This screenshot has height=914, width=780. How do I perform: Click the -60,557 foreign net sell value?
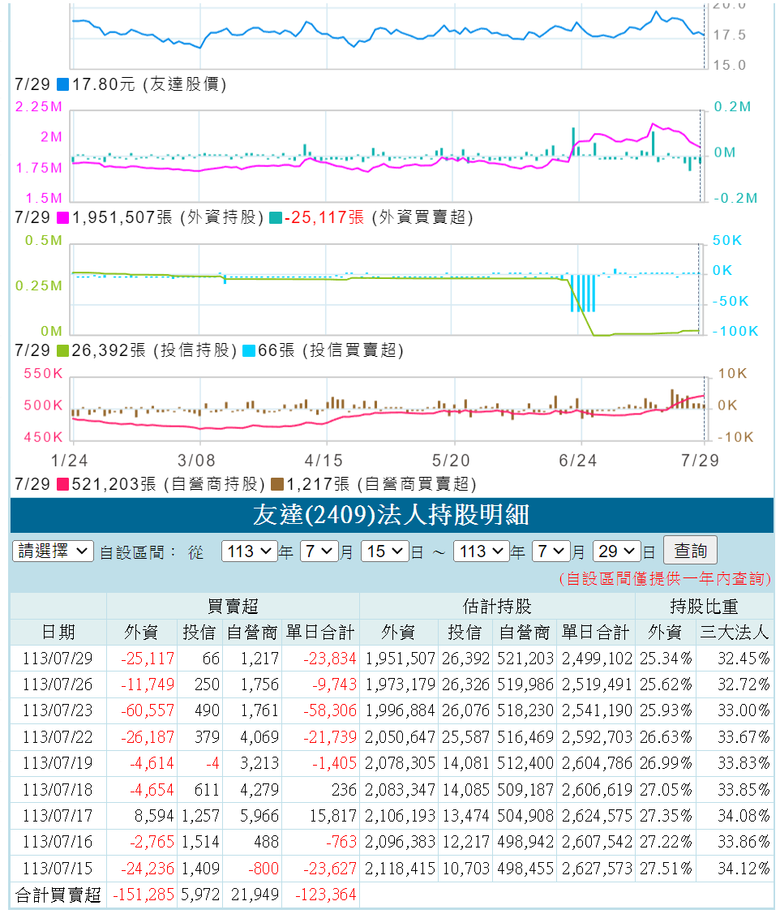[147, 711]
